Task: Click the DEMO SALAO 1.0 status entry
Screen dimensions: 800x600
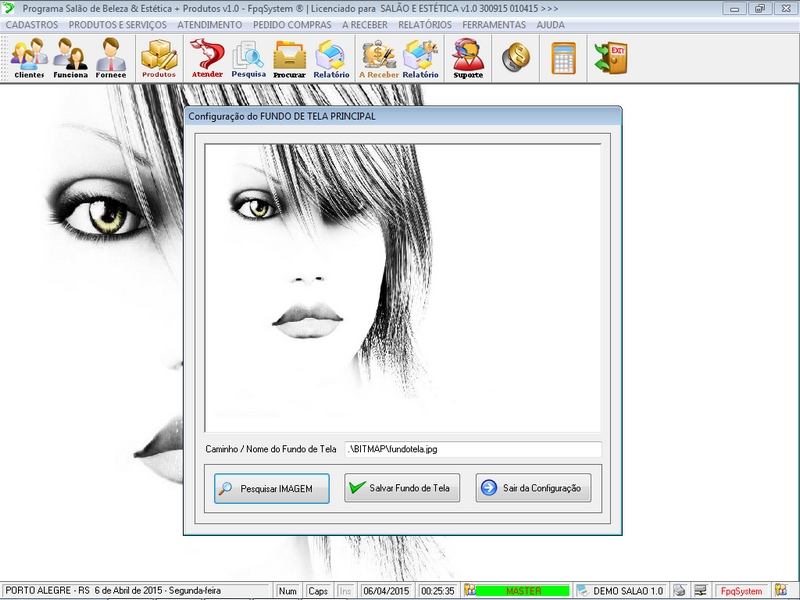Action: point(627,591)
